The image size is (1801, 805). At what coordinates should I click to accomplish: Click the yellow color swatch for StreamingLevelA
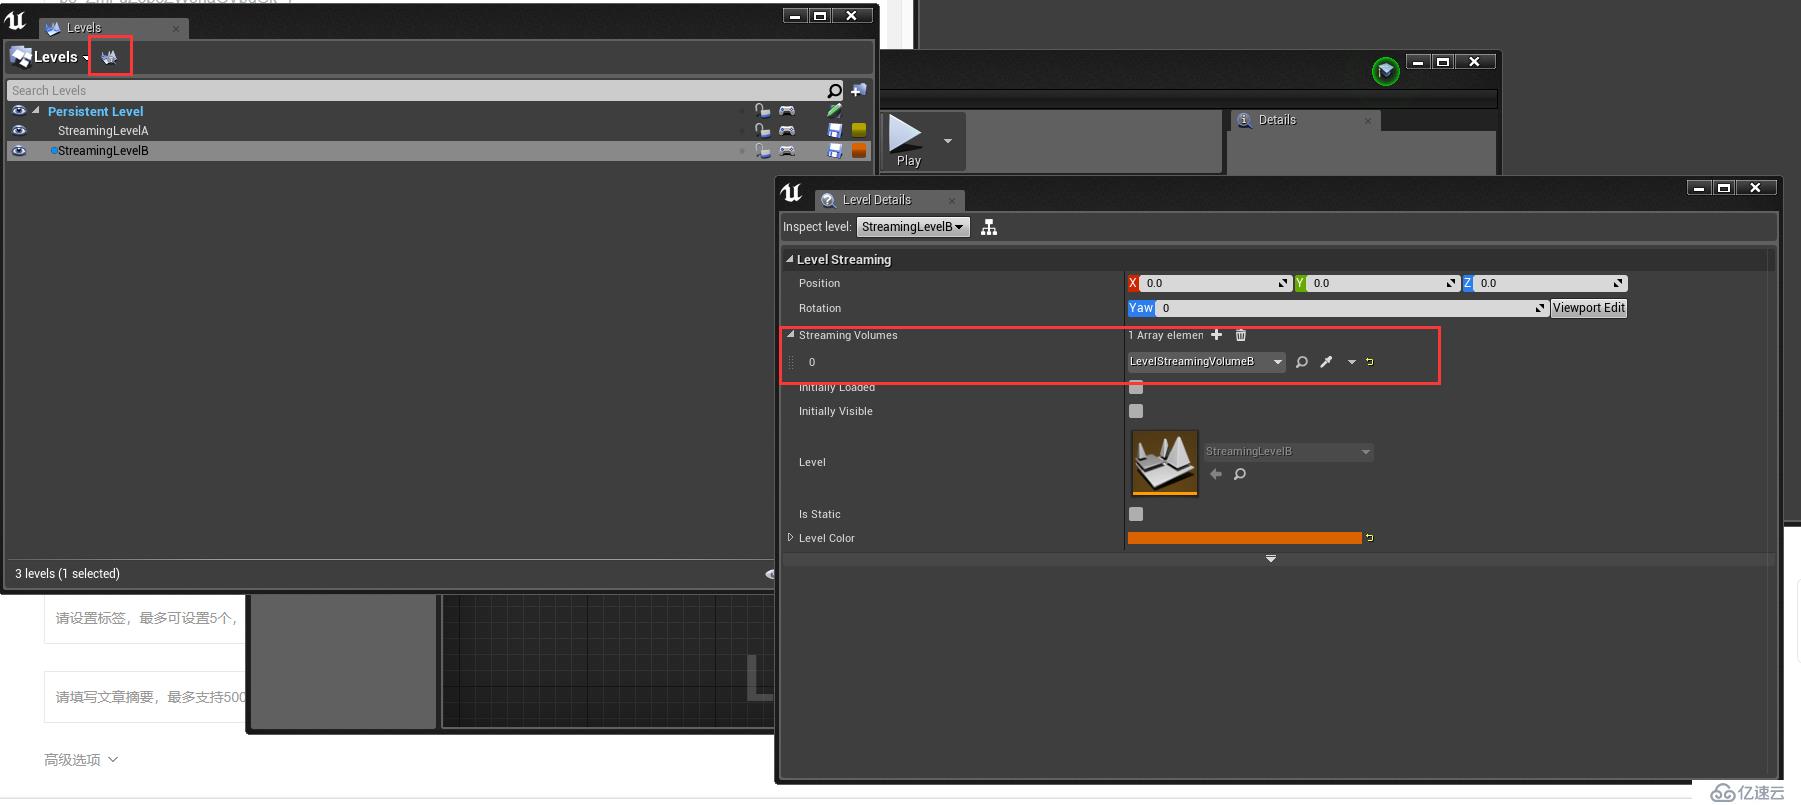pos(859,130)
